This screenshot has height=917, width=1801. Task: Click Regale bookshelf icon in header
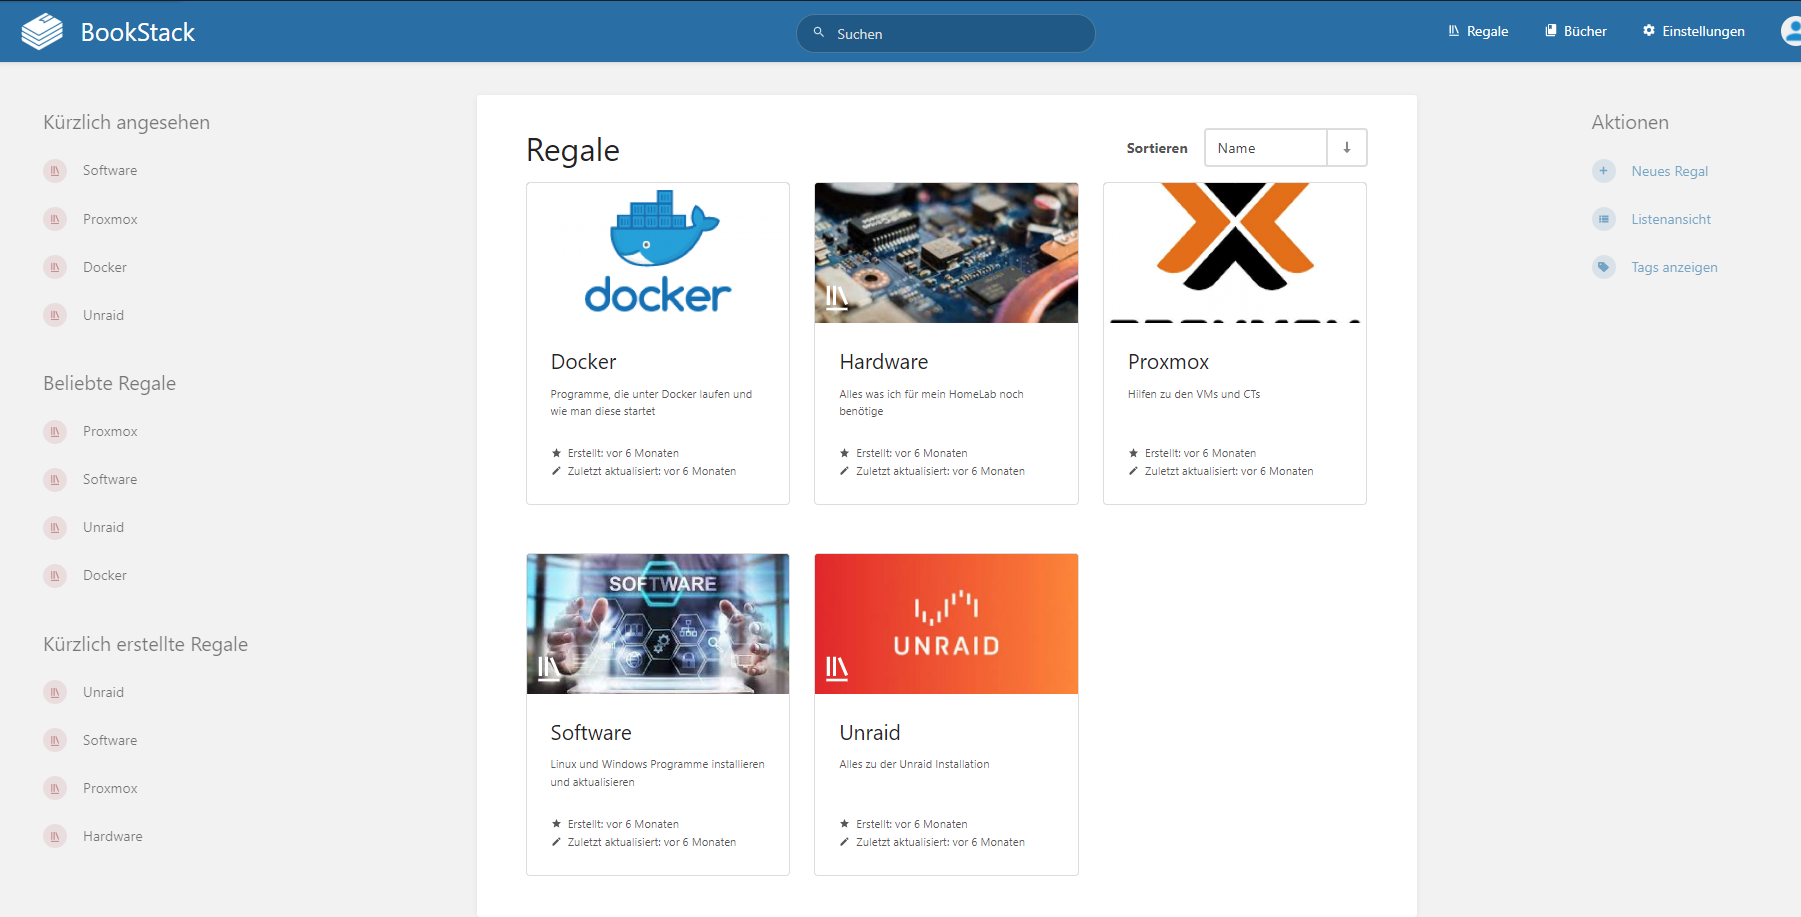click(x=1454, y=31)
